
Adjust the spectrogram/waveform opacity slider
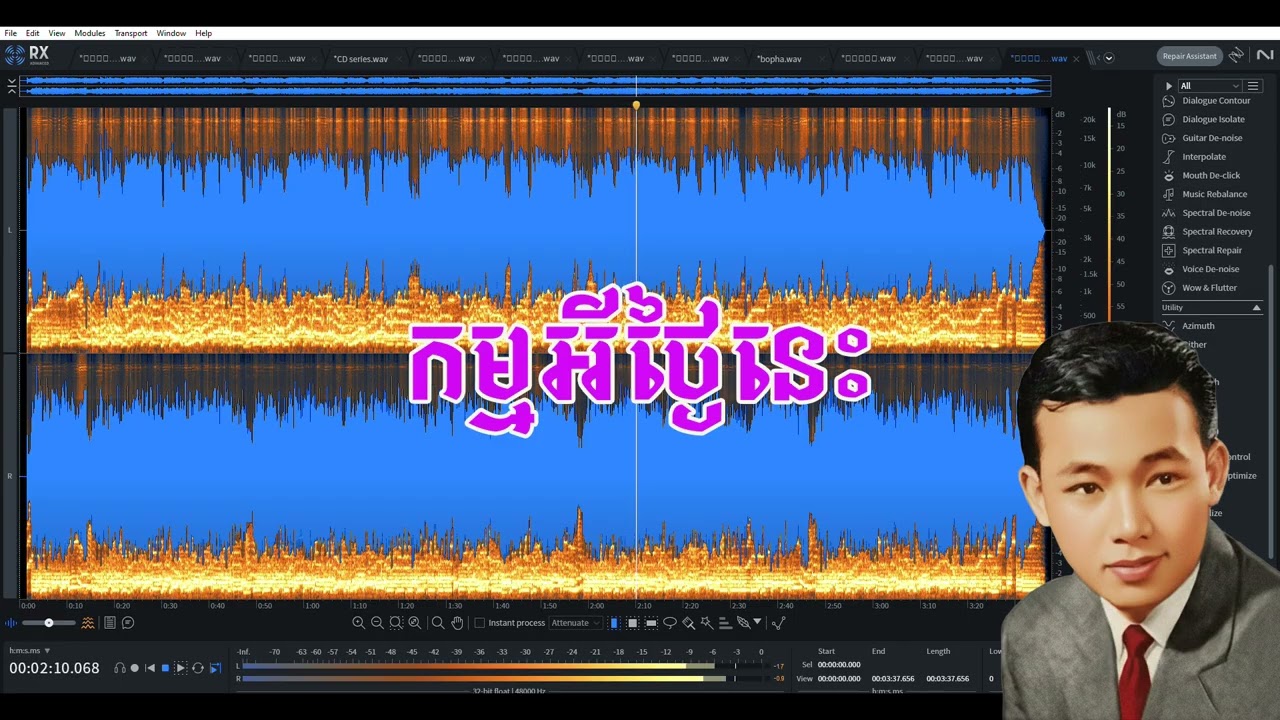(x=49, y=623)
